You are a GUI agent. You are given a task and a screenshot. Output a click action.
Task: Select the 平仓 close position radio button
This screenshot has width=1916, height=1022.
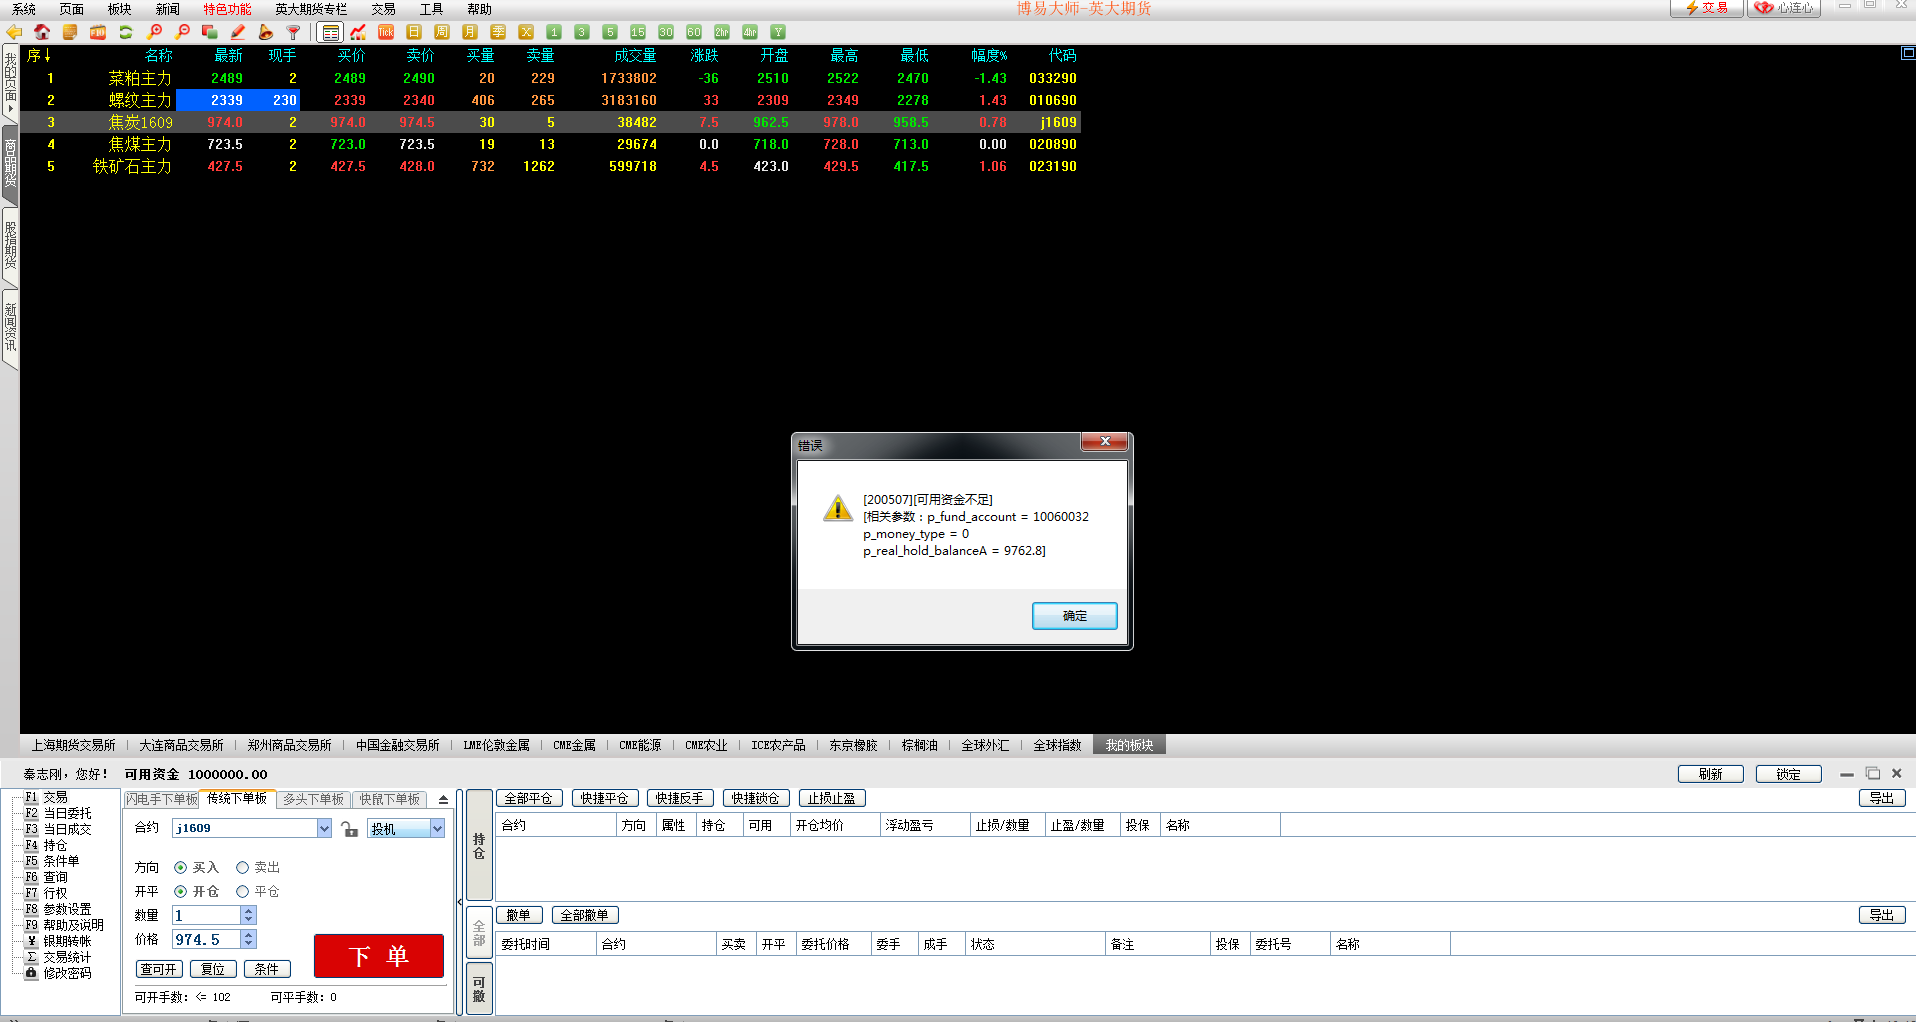[x=242, y=892]
